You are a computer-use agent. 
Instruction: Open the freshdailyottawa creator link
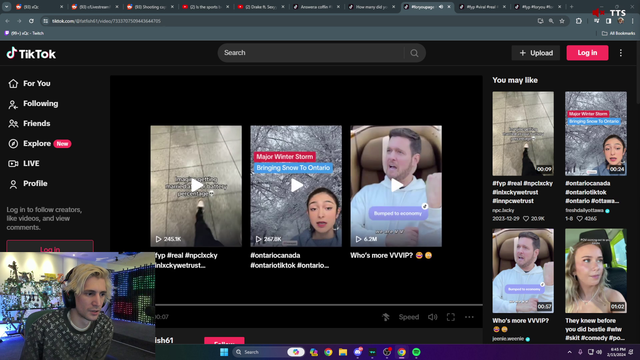584,210
